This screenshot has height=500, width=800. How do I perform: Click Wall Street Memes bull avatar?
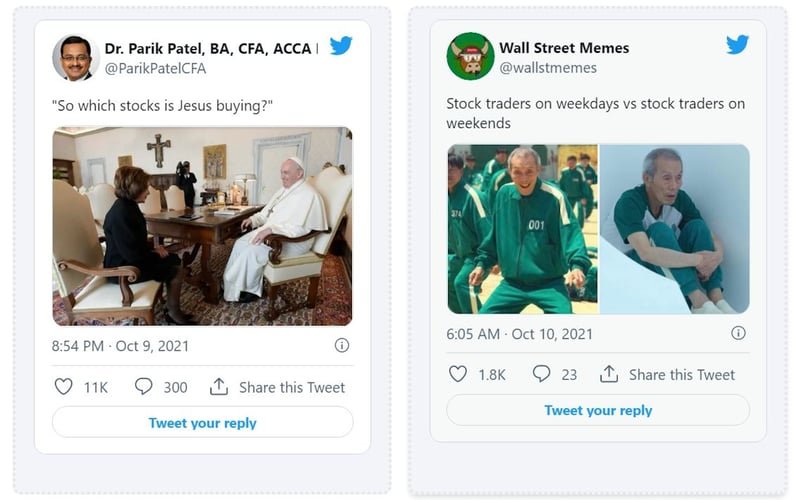point(470,57)
